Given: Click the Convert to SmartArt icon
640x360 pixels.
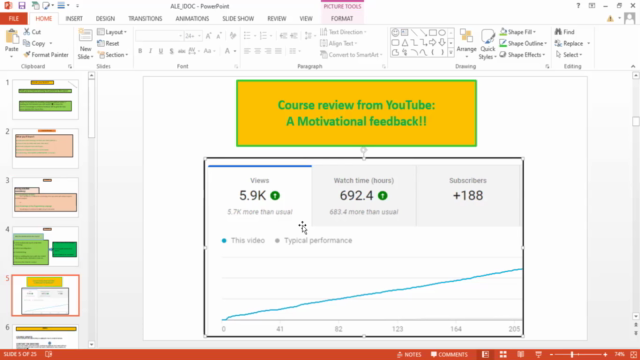Looking at the screenshot, I should (324, 55).
